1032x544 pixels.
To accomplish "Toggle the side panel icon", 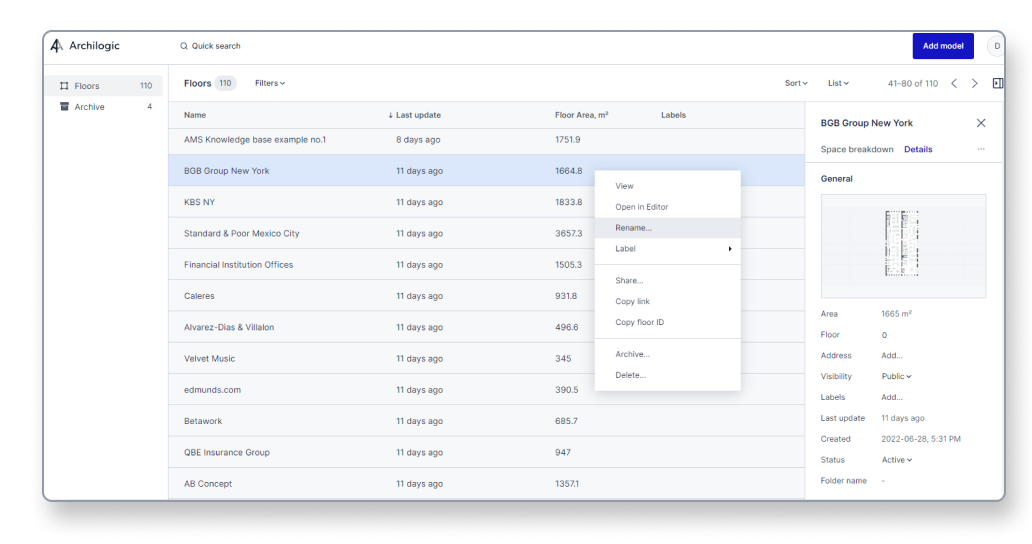I will pyautogui.click(x=998, y=84).
